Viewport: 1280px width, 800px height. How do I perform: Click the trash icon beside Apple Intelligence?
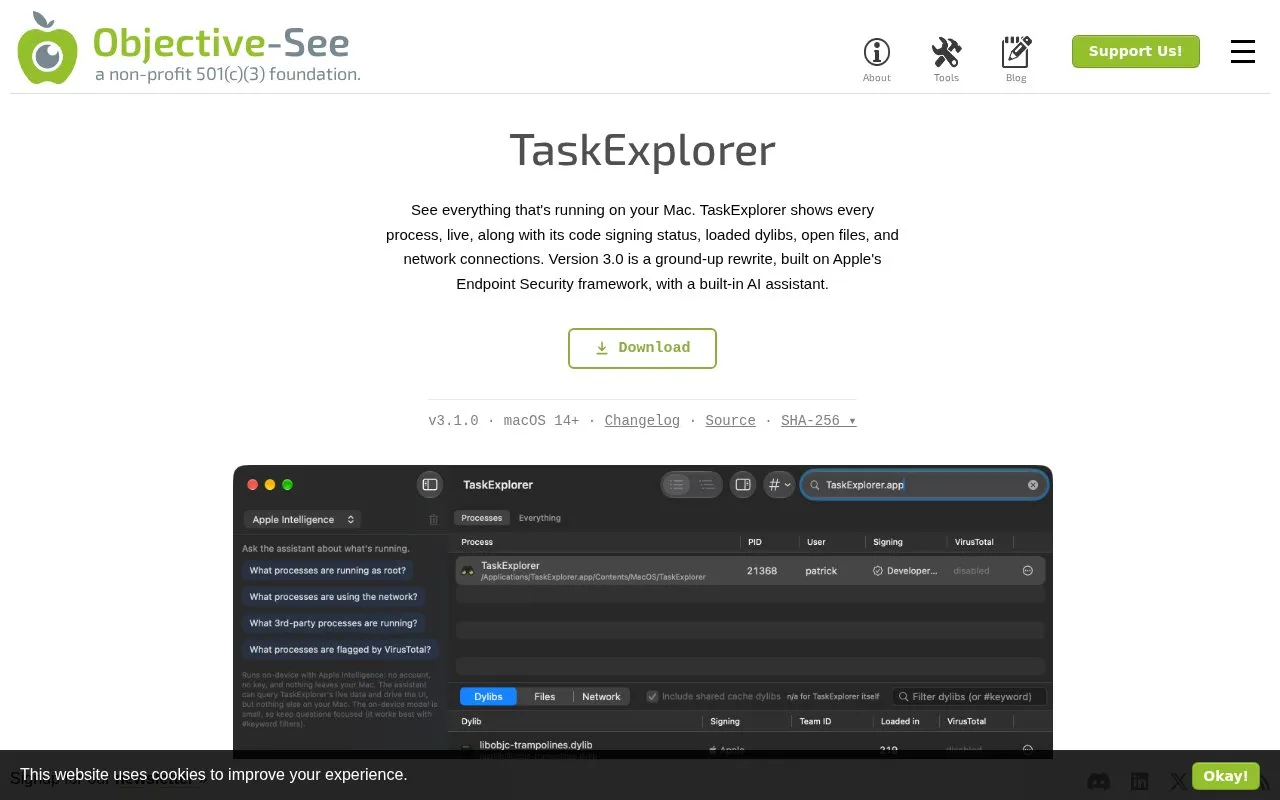tap(433, 520)
